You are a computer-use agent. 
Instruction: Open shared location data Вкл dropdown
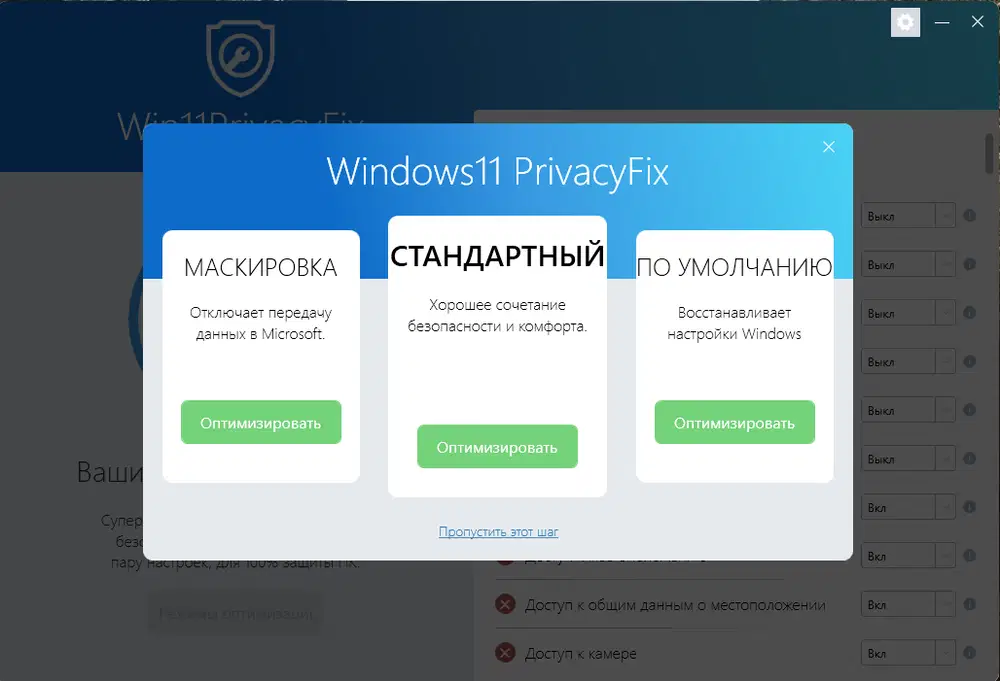click(x=908, y=604)
